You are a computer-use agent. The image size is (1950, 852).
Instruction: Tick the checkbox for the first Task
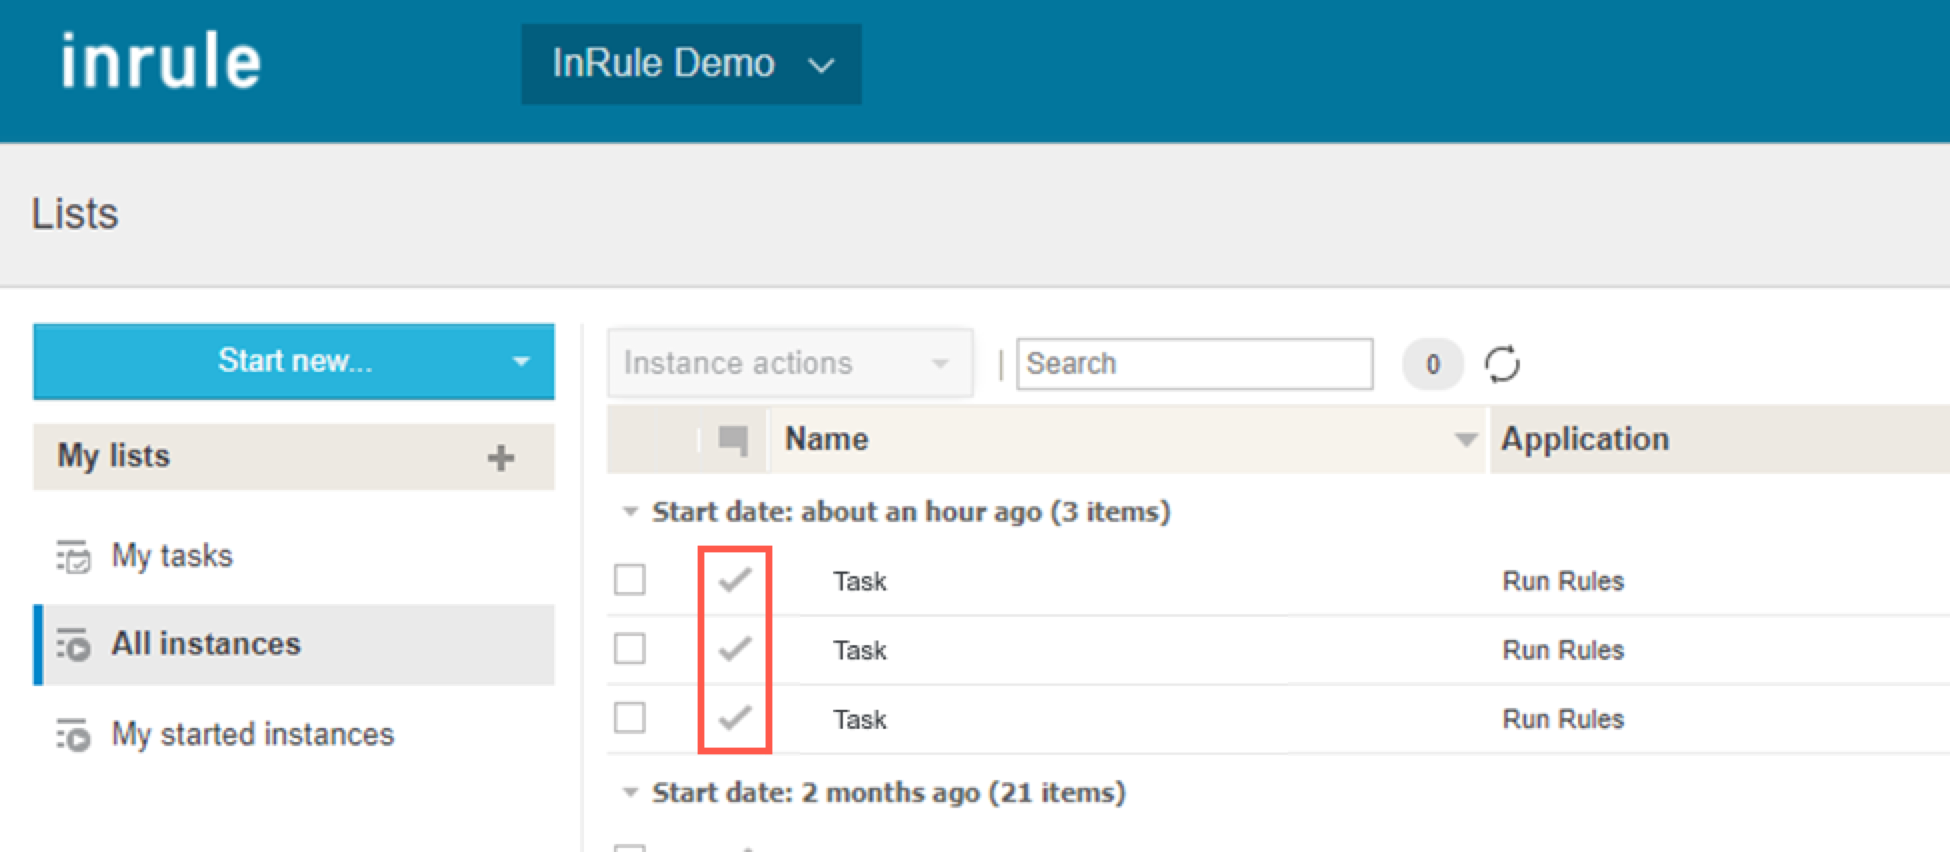tap(630, 580)
